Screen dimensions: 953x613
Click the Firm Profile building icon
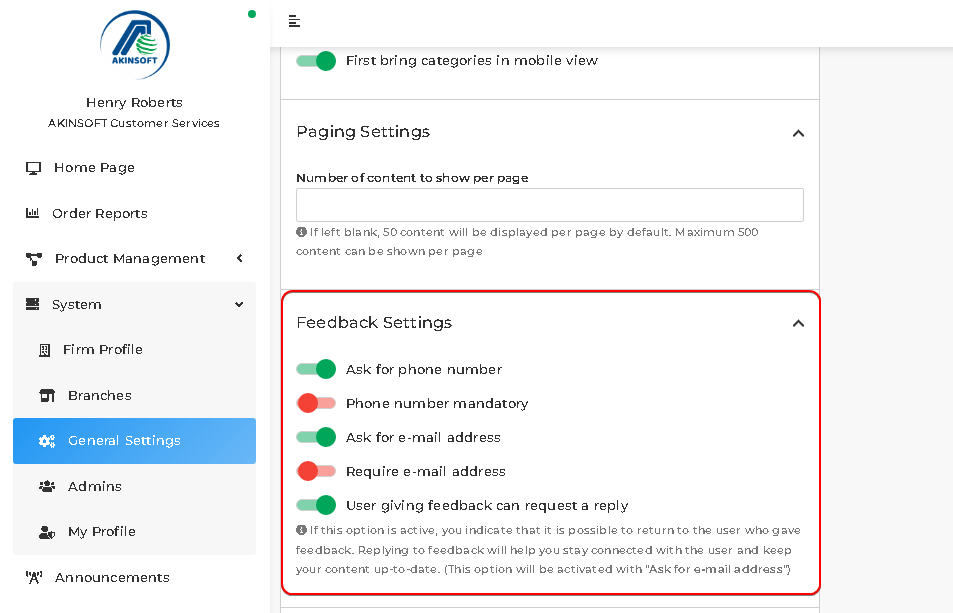(44, 350)
